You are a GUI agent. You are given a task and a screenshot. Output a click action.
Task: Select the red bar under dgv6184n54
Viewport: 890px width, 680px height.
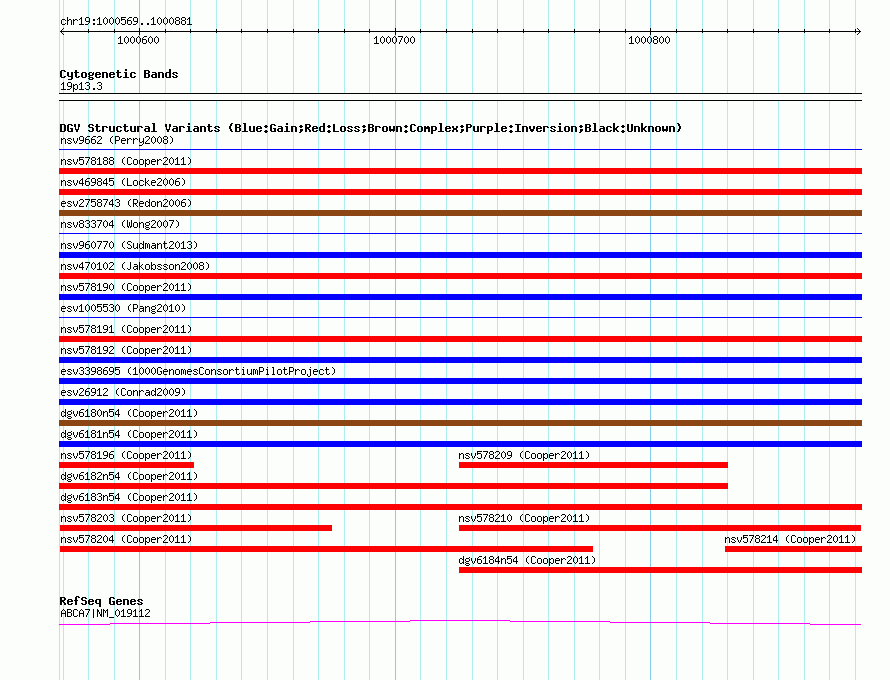click(660, 570)
